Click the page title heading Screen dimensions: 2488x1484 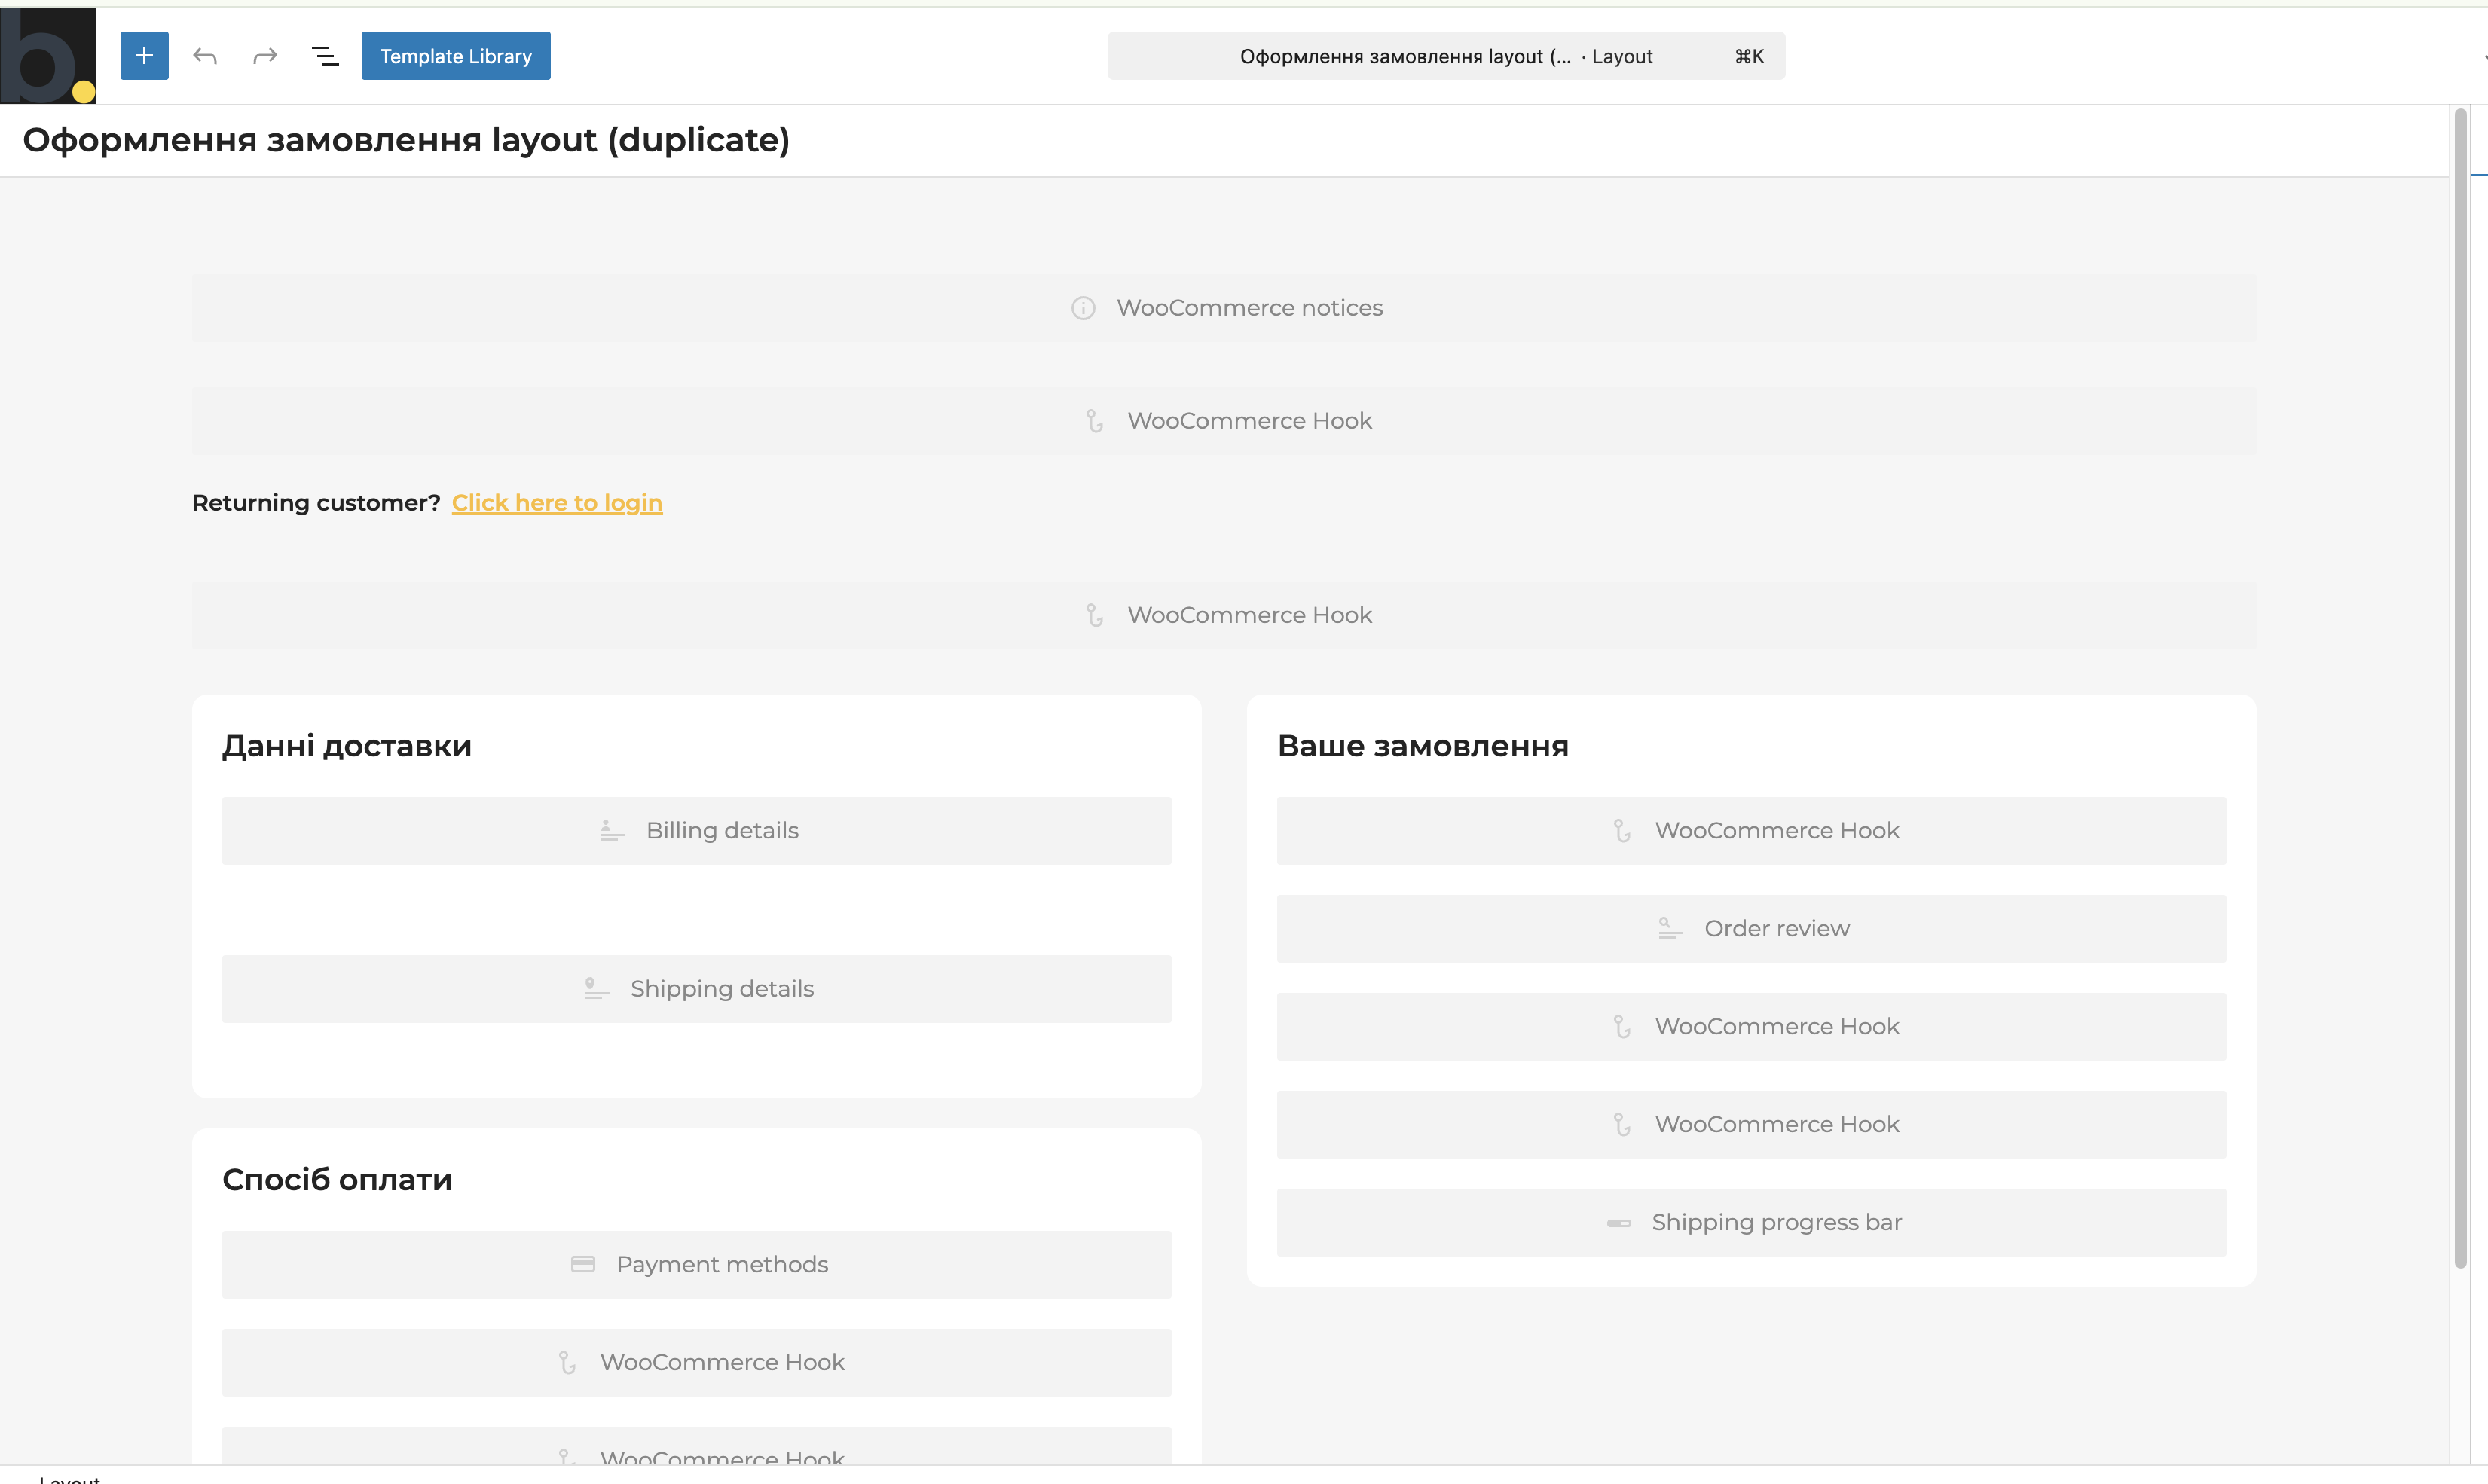pos(406,140)
